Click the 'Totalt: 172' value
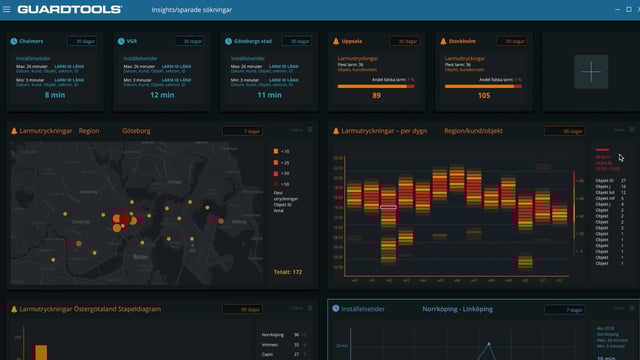 coord(288,272)
